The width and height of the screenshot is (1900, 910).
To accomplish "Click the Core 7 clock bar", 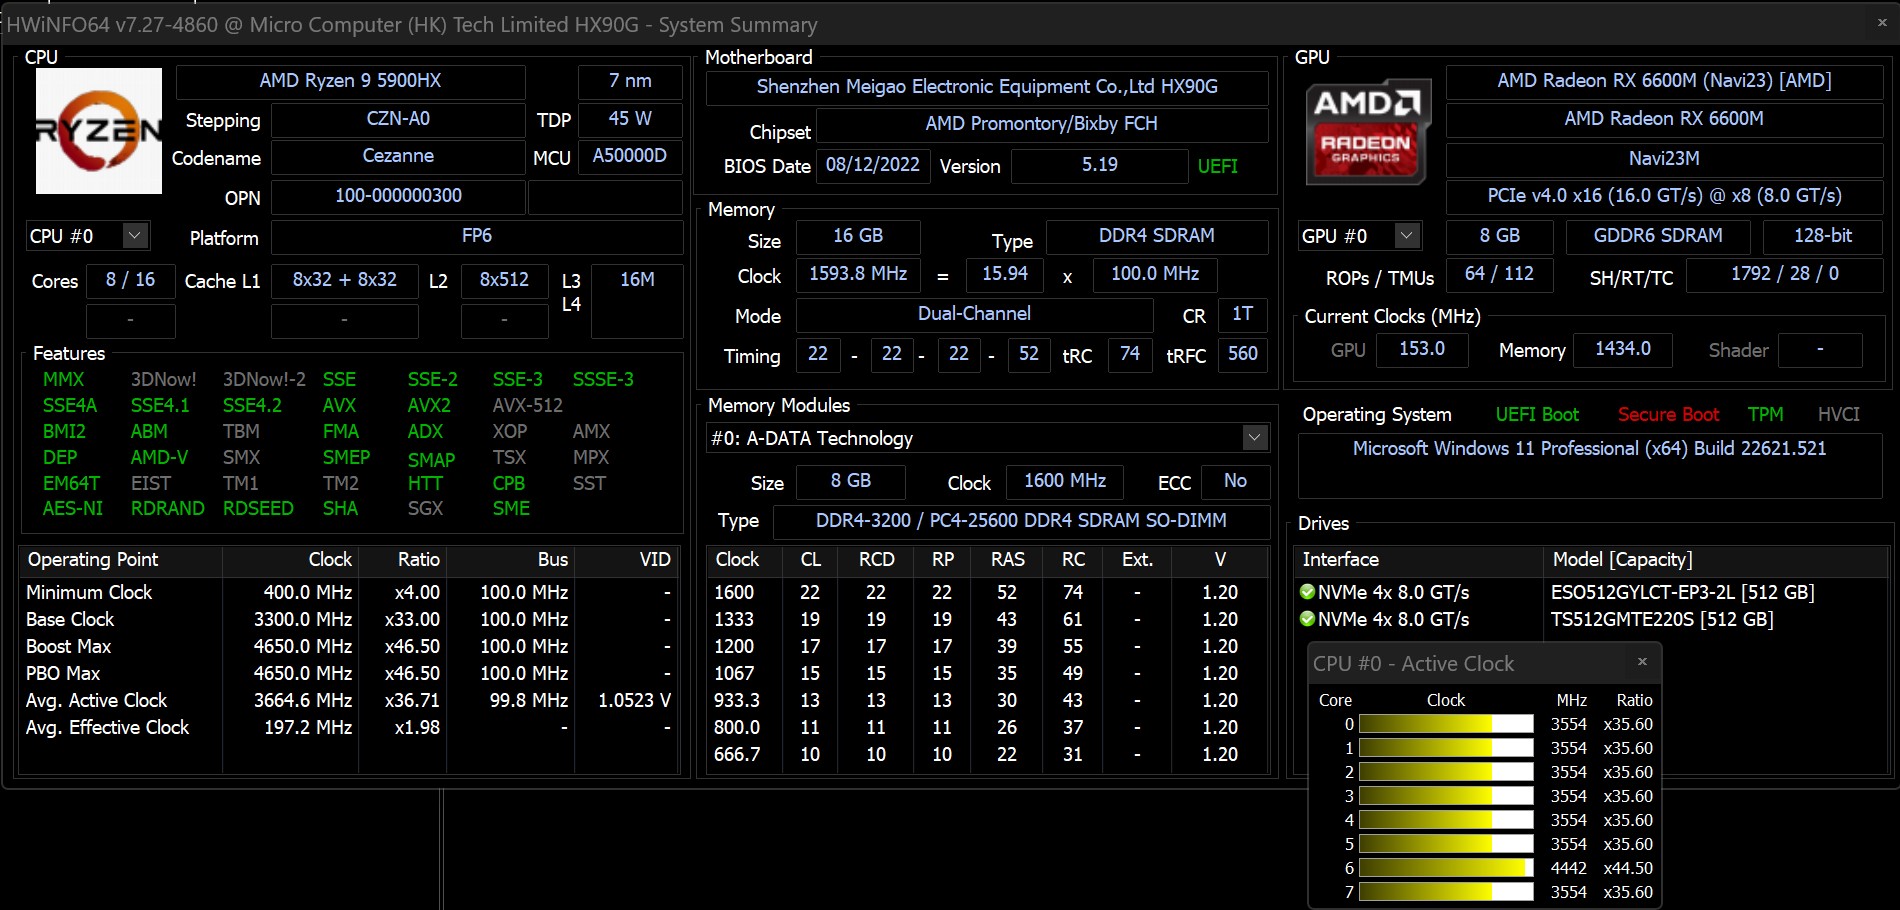I will pyautogui.click(x=1446, y=892).
